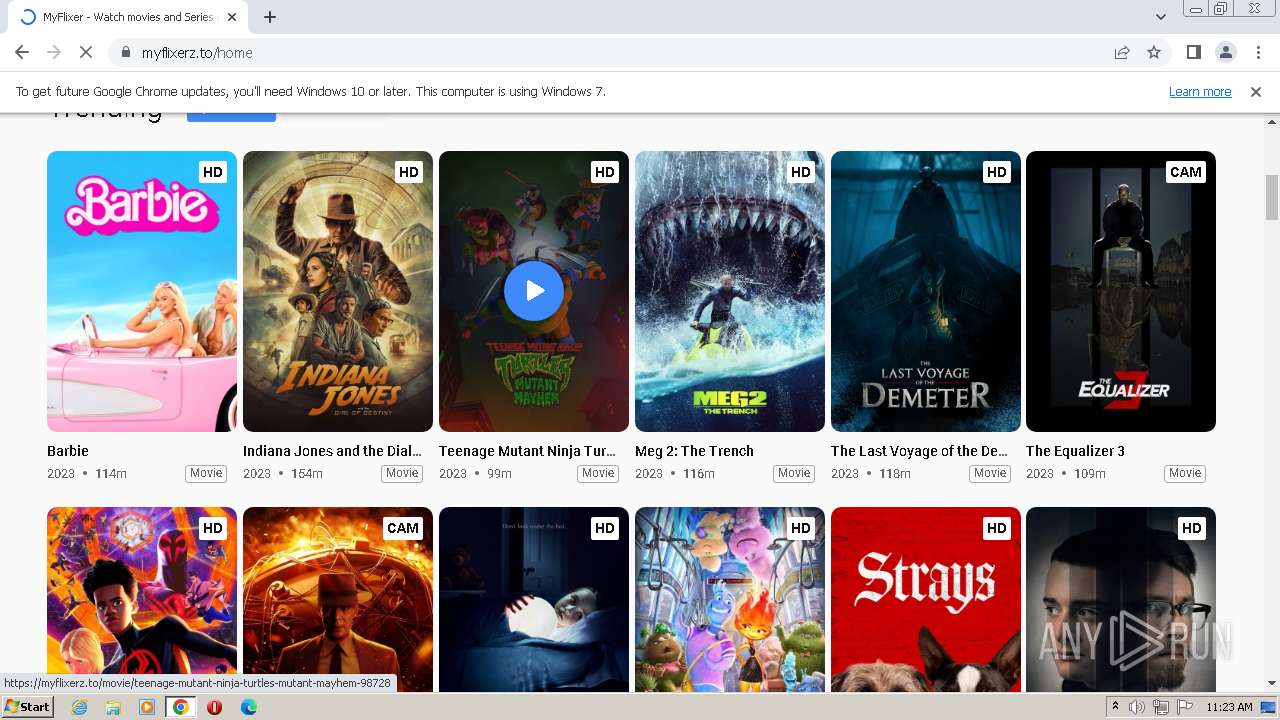This screenshot has height=720, width=1280.
Task: Click the CAM badge on The Equalizer 3
Action: tap(1185, 172)
